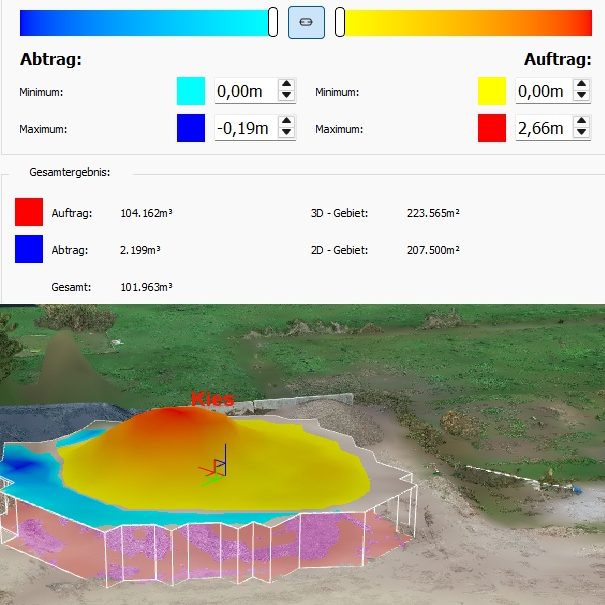Decrease Auftrag minimum with the down arrow
The height and width of the screenshot is (605, 605).
582,98
